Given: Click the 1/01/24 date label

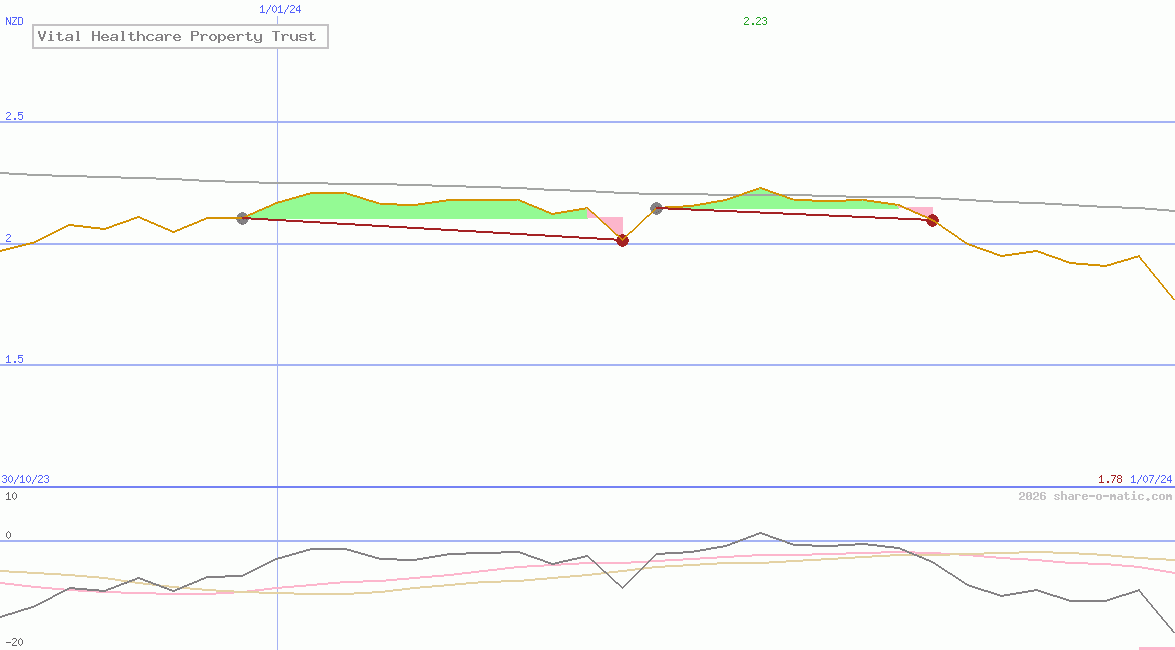Looking at the screenshot, I should coord(280,9).
